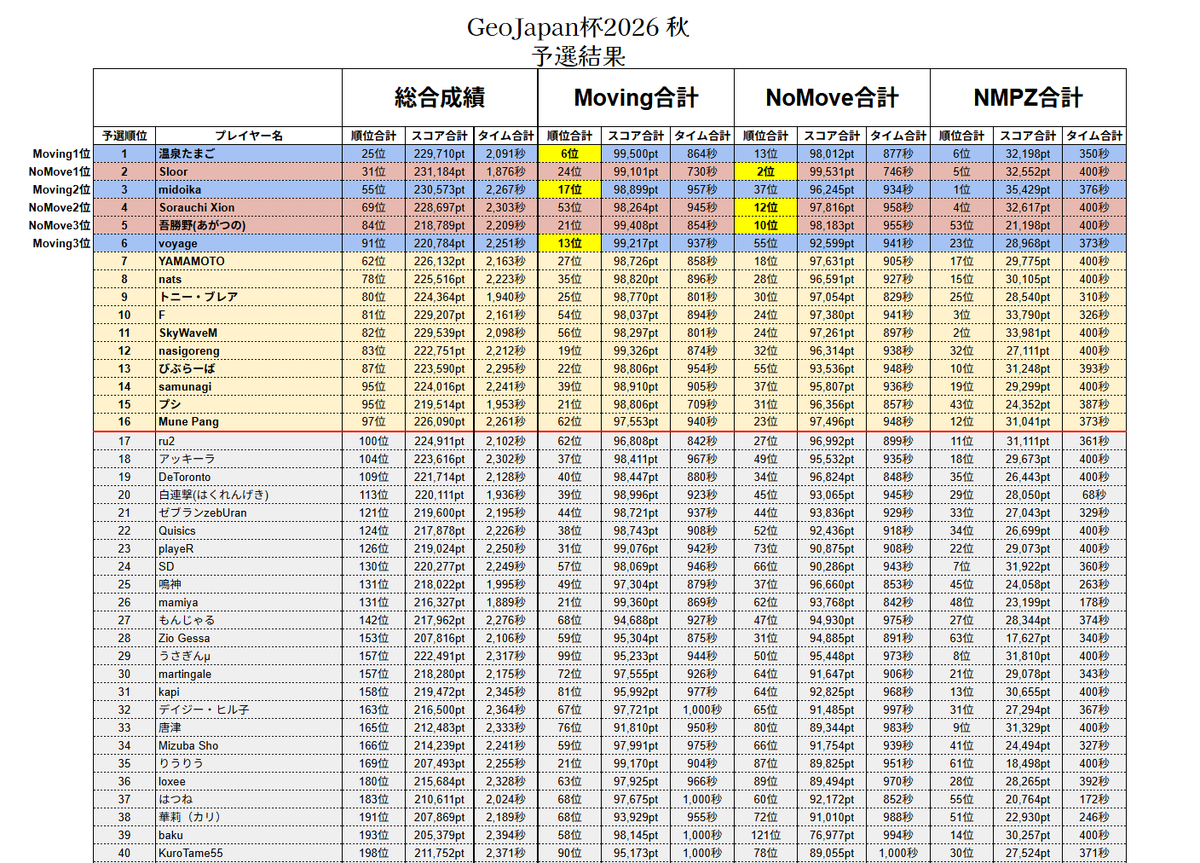1200x863 pixels.
Task: Select player name '温泉たまご'
Action: [x=186, y=154]
